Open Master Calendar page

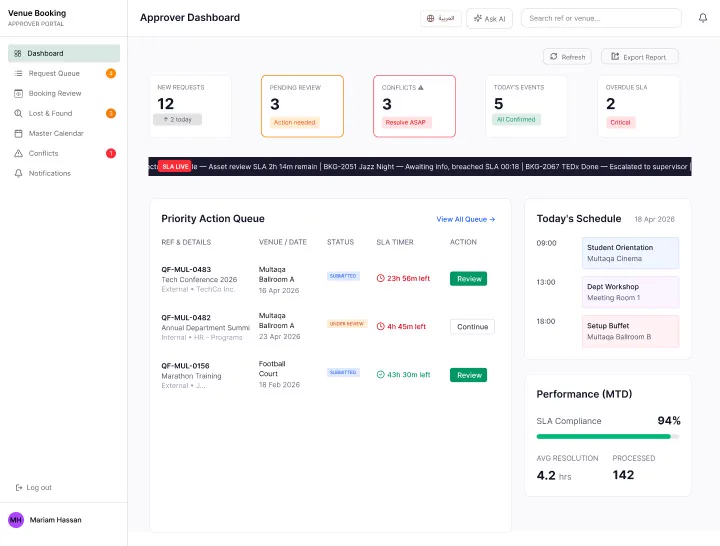64,133
